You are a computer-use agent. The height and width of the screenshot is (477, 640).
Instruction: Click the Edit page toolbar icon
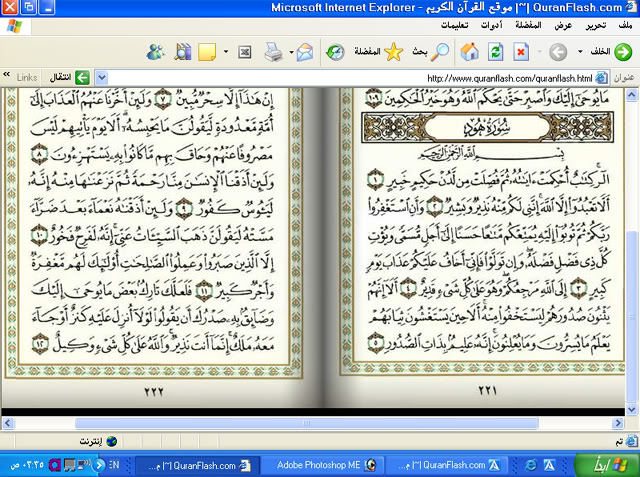coord(244,52)
